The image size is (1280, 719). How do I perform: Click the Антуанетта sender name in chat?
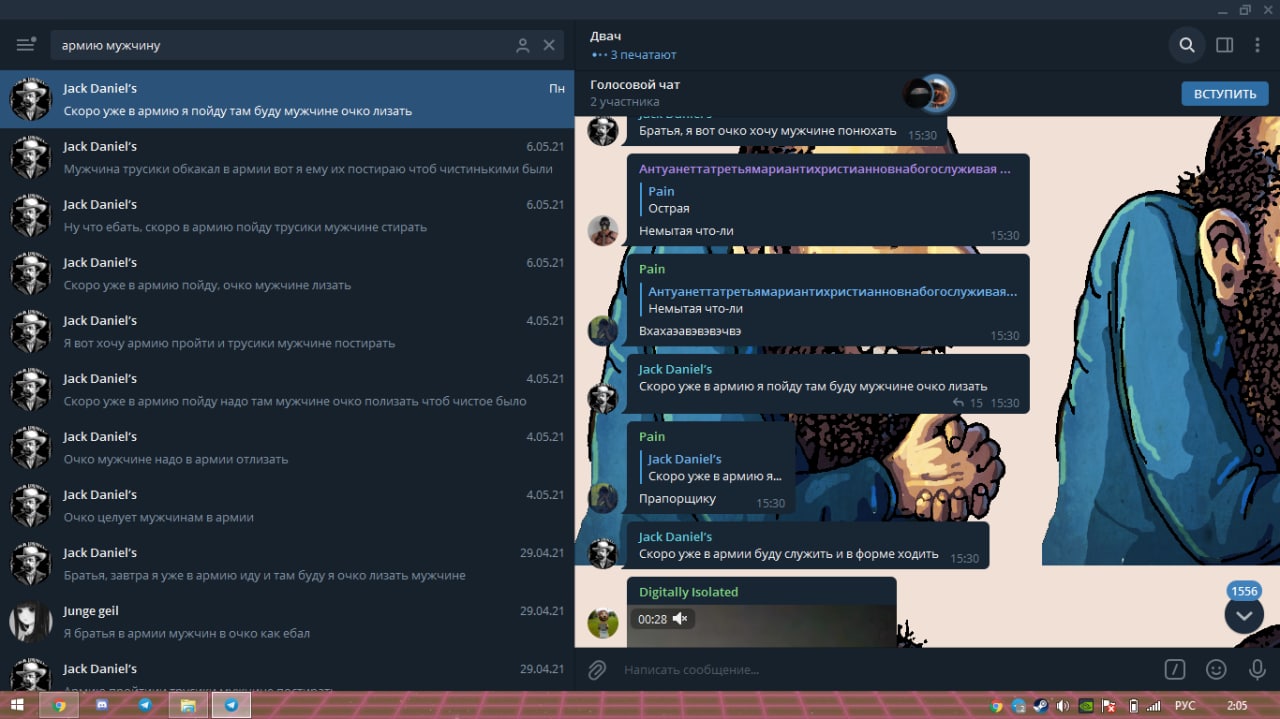pyautogui.click(x=825, y=168)
